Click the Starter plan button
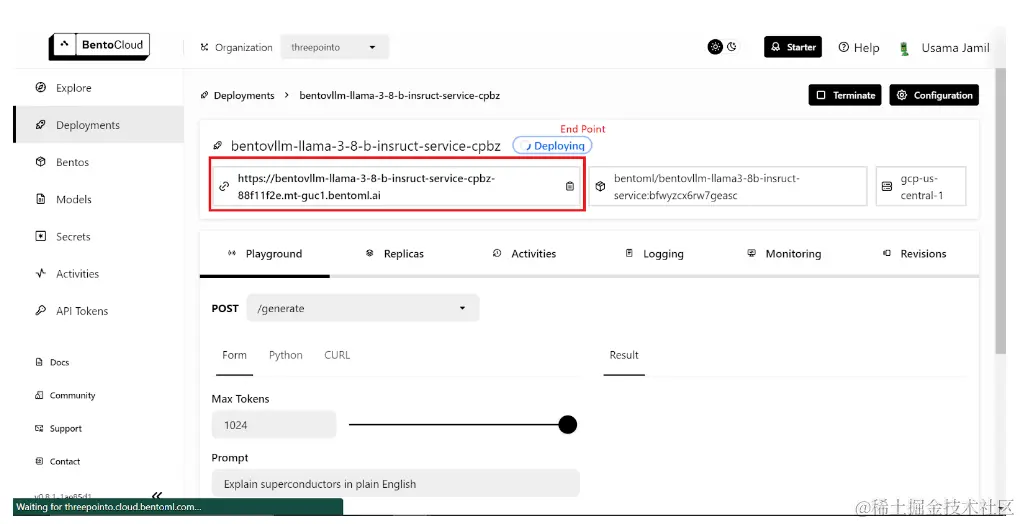The height and width of the screenshot is (524, 1021). pos(793,47)
